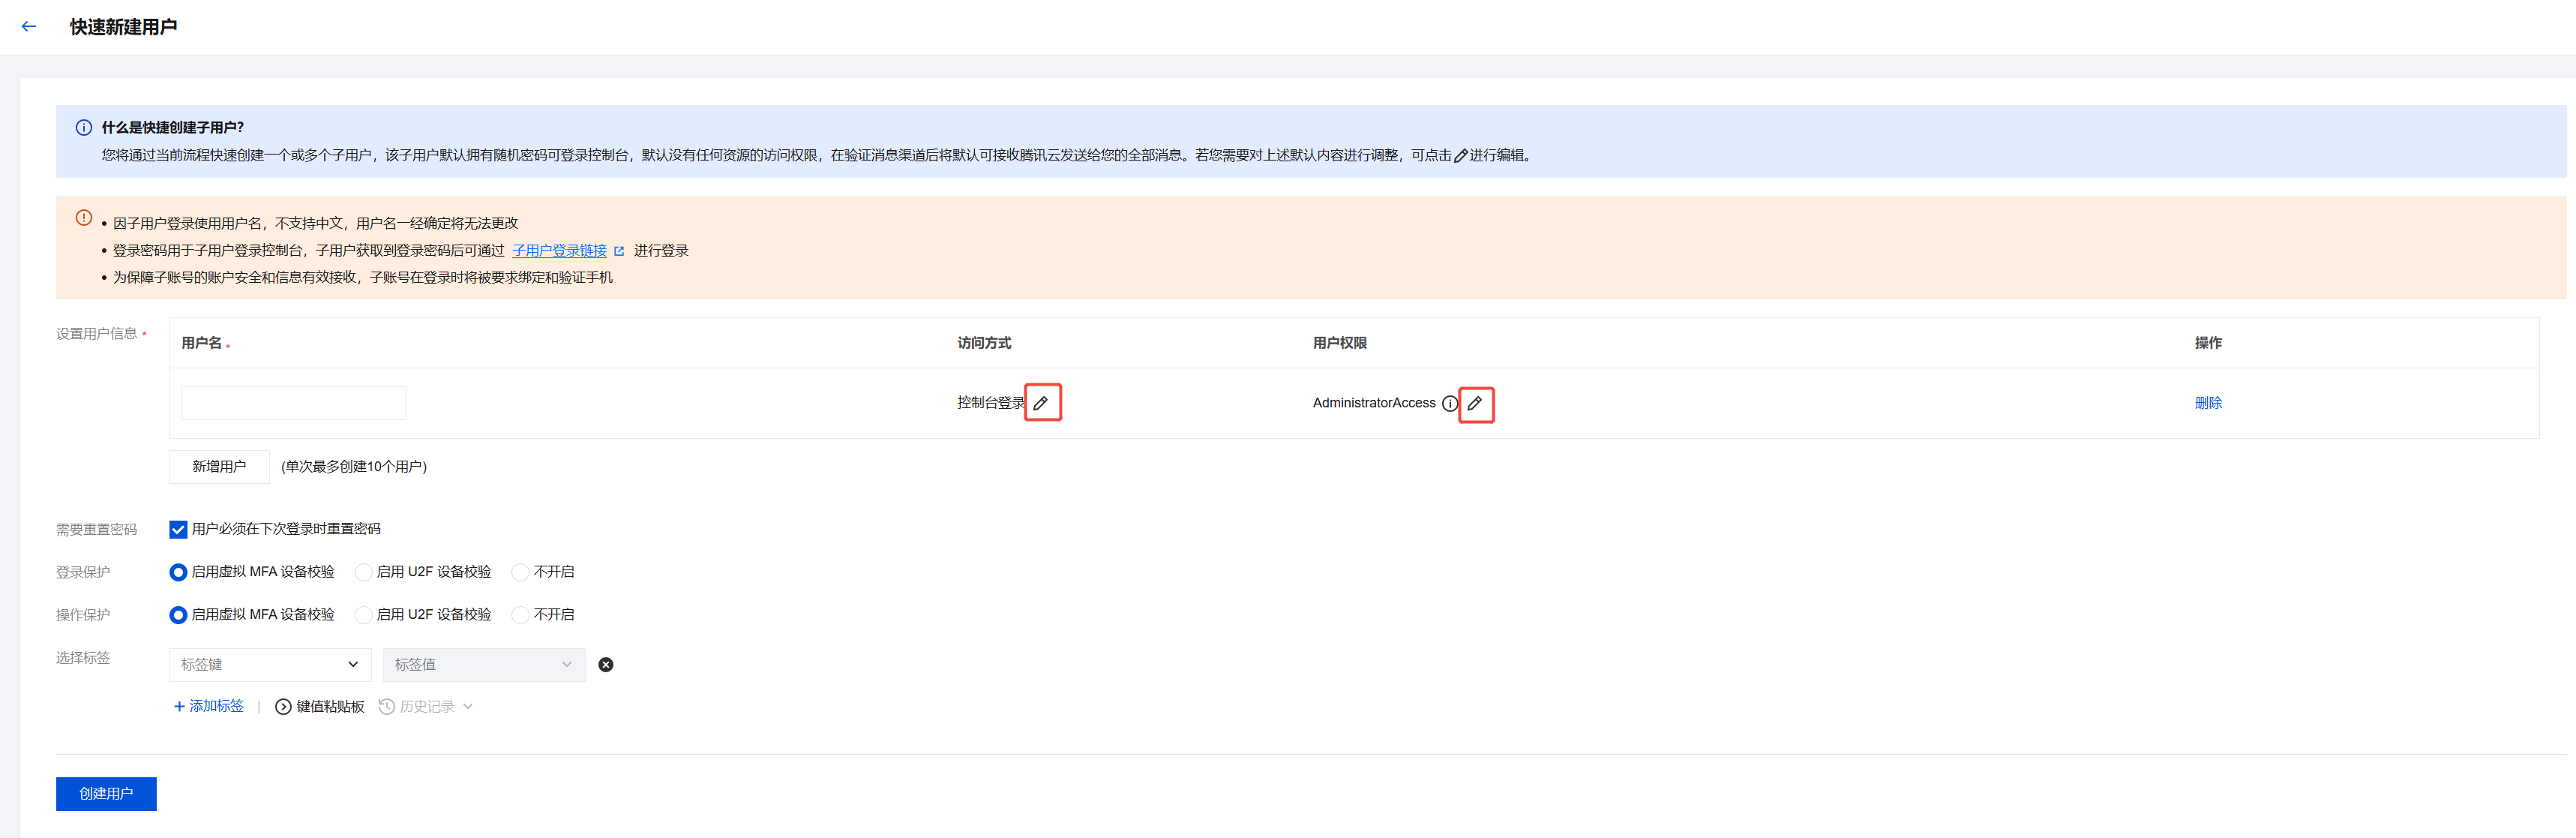This screenshot has height=838, width=2576.
Task: Remove the tag row with the X icon
Action: pyautogui.click(x=606, y=665)
